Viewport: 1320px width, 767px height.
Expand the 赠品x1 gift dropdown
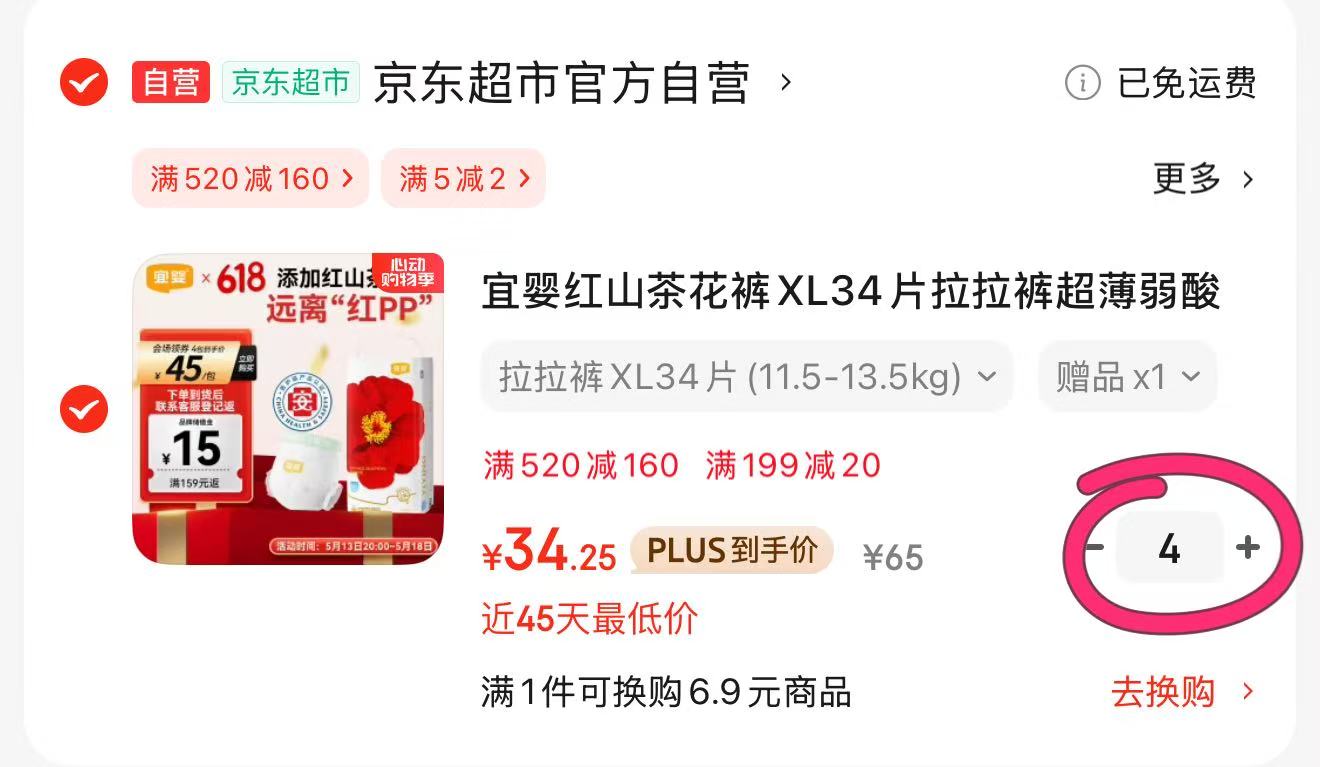1127,376
